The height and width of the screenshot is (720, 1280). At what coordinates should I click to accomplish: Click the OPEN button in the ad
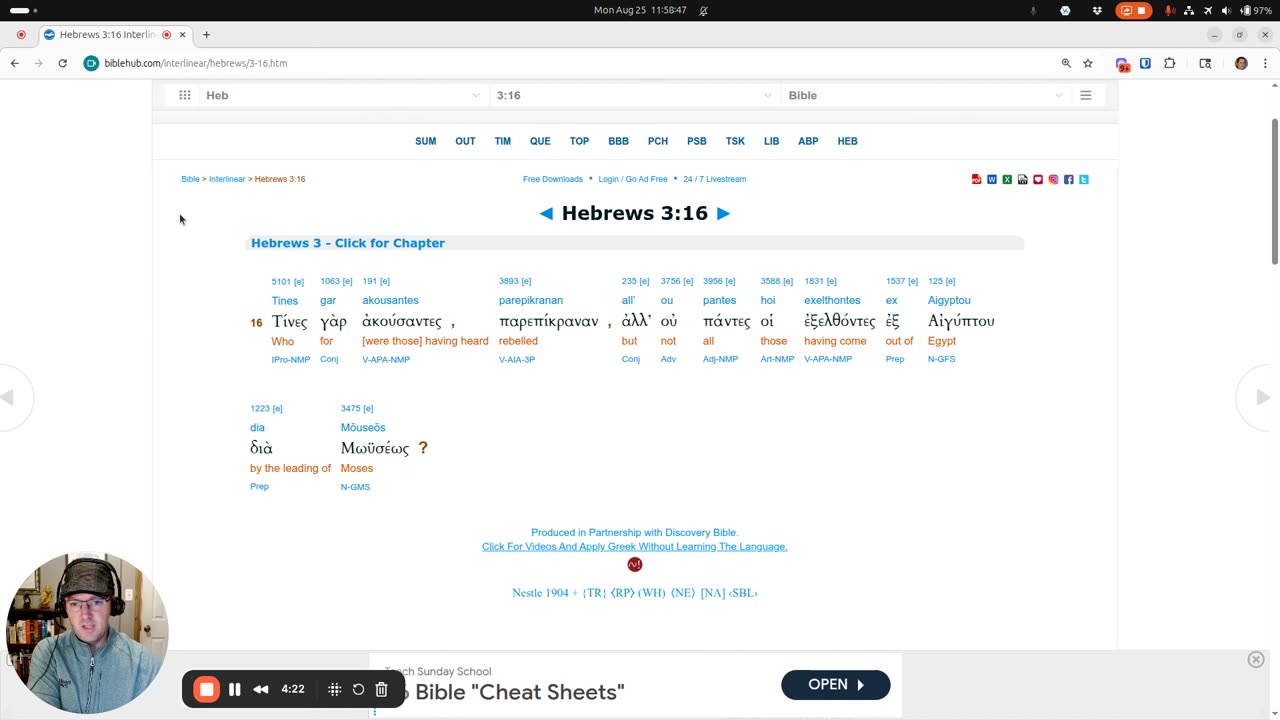(x=836, y=685)
